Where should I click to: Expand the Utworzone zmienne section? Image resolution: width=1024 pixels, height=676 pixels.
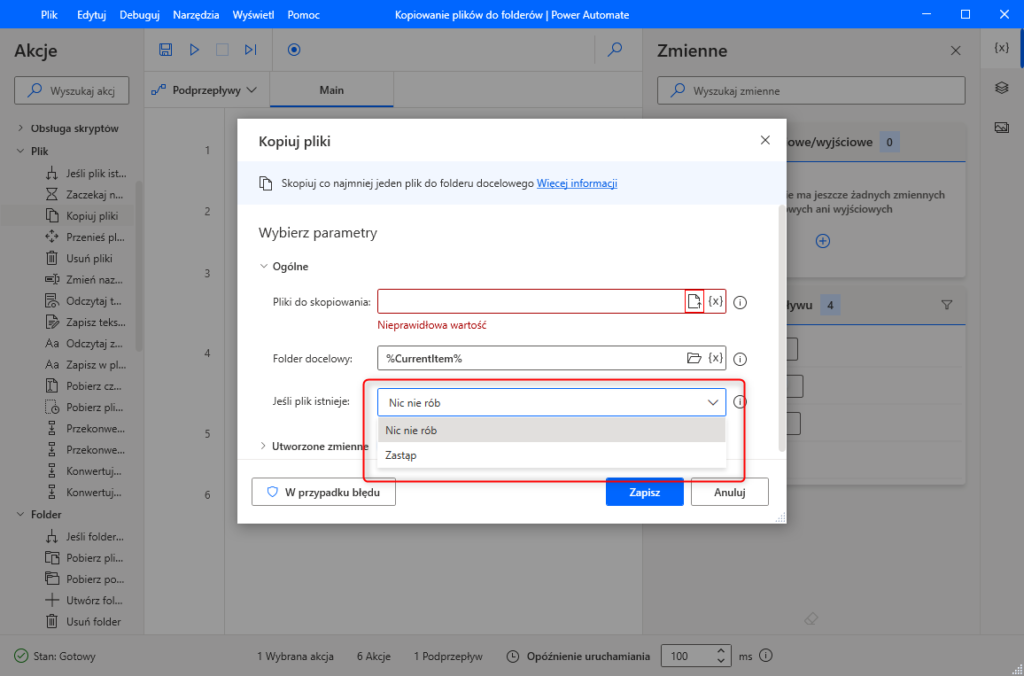264,446
